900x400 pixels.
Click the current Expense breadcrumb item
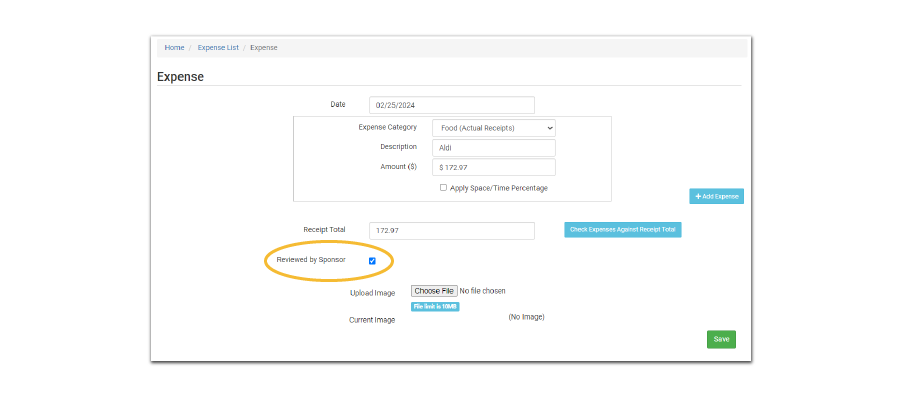coord(264,47)
